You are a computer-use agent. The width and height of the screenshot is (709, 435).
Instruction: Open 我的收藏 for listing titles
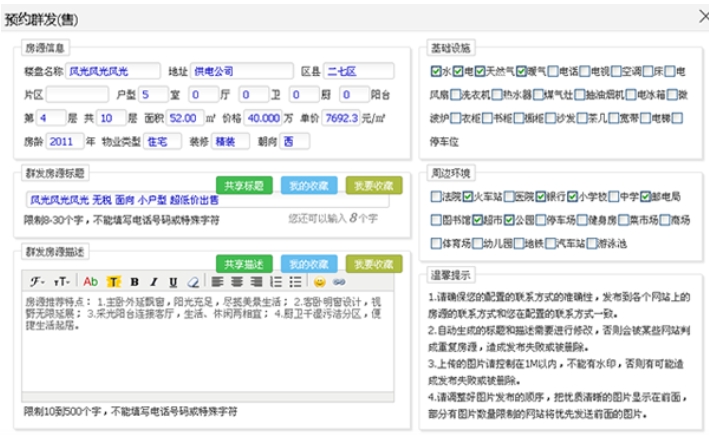[309, 185]
